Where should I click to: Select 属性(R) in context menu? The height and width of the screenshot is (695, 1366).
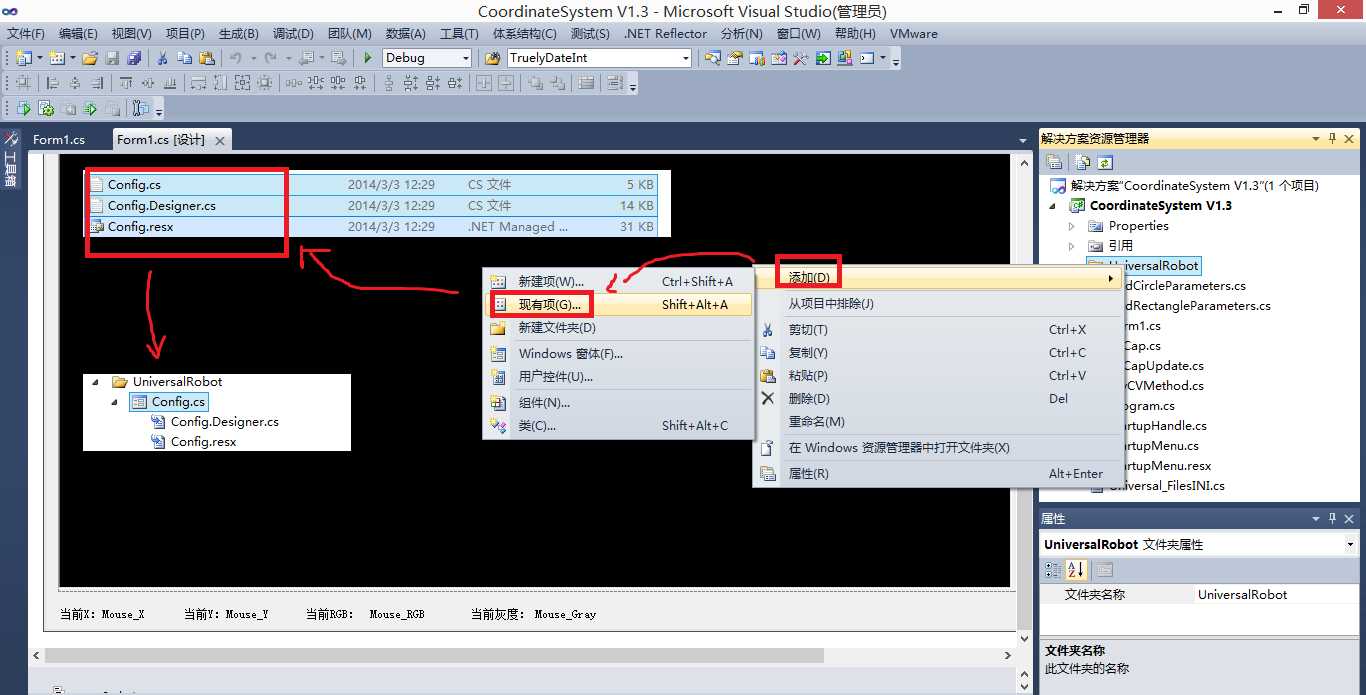coord(936,474)
